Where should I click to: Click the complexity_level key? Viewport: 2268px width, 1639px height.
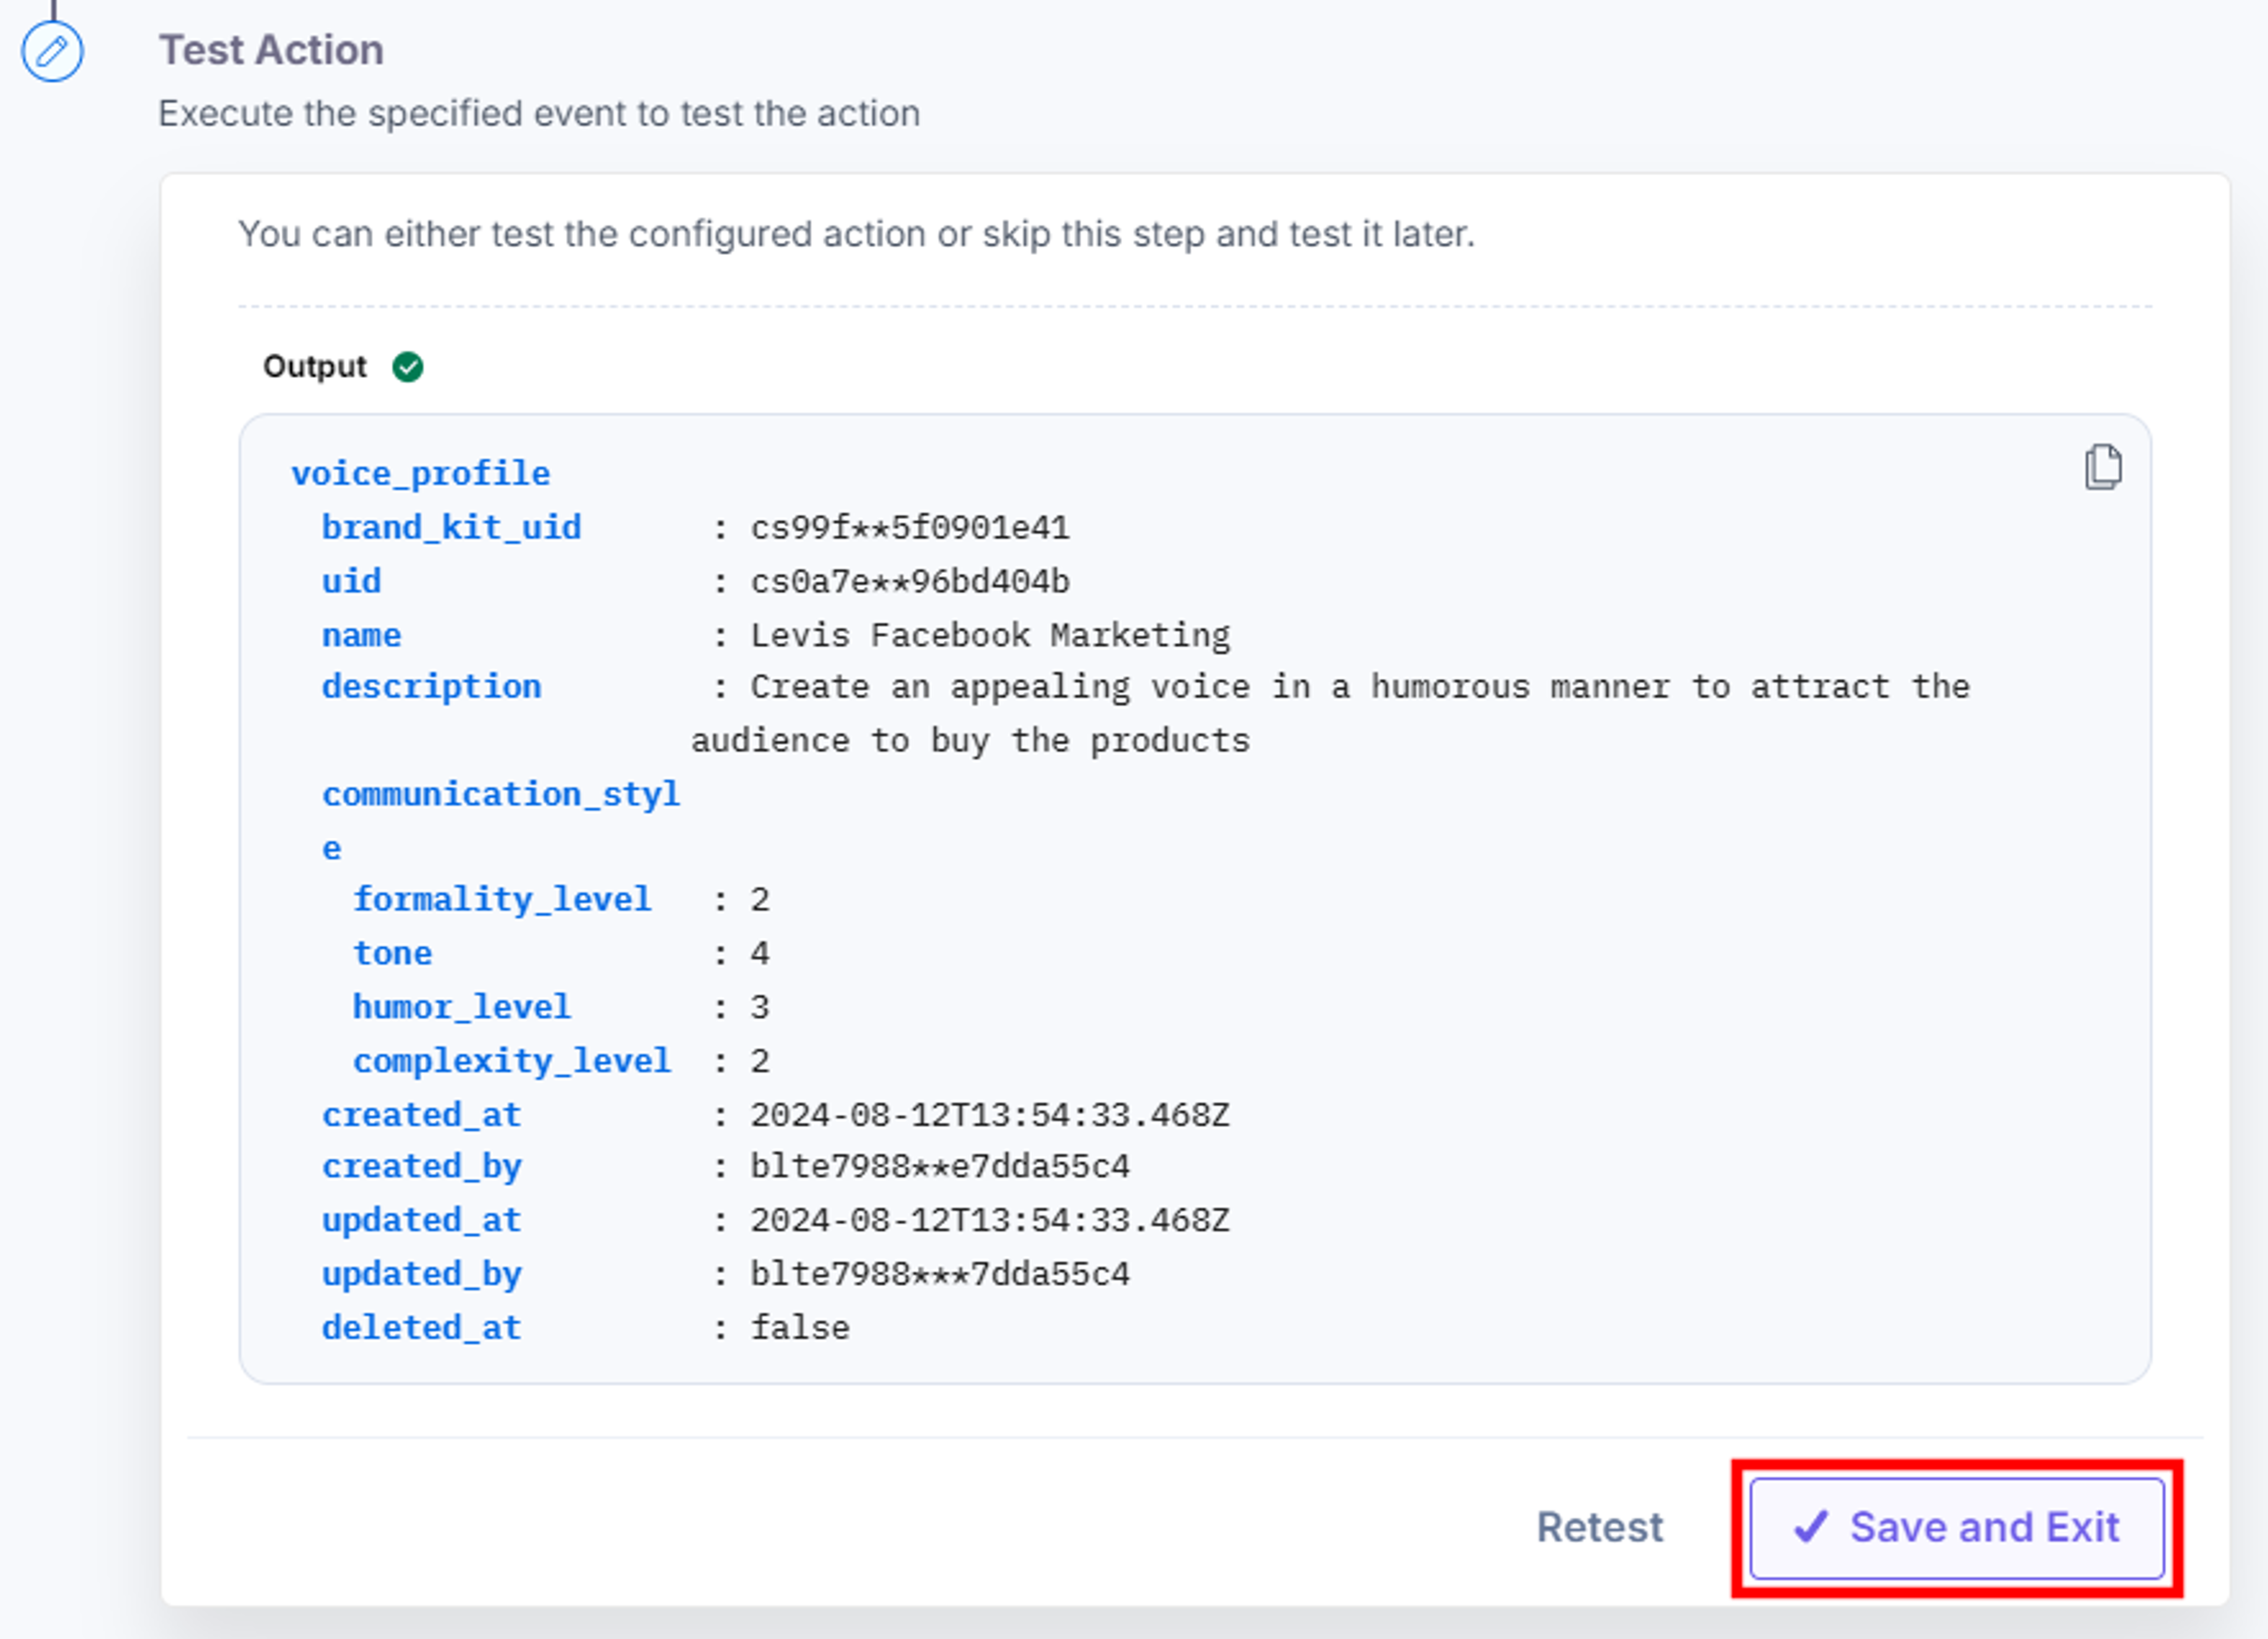coord(512,1061)
